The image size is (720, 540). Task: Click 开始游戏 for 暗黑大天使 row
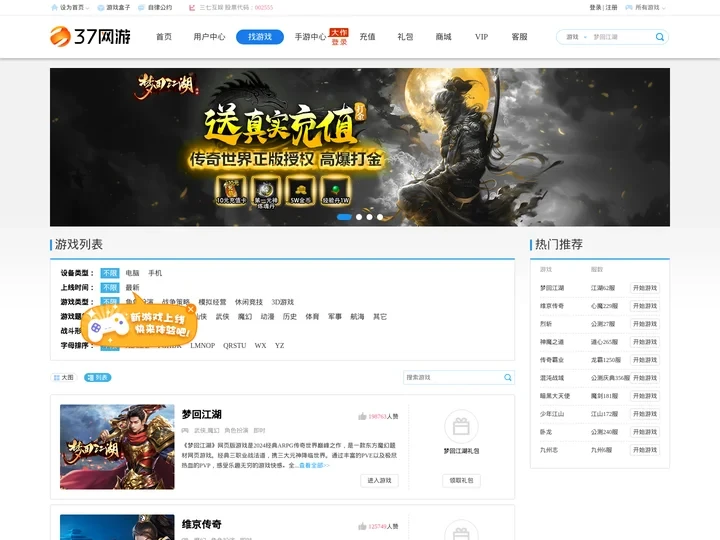point(645,396)
